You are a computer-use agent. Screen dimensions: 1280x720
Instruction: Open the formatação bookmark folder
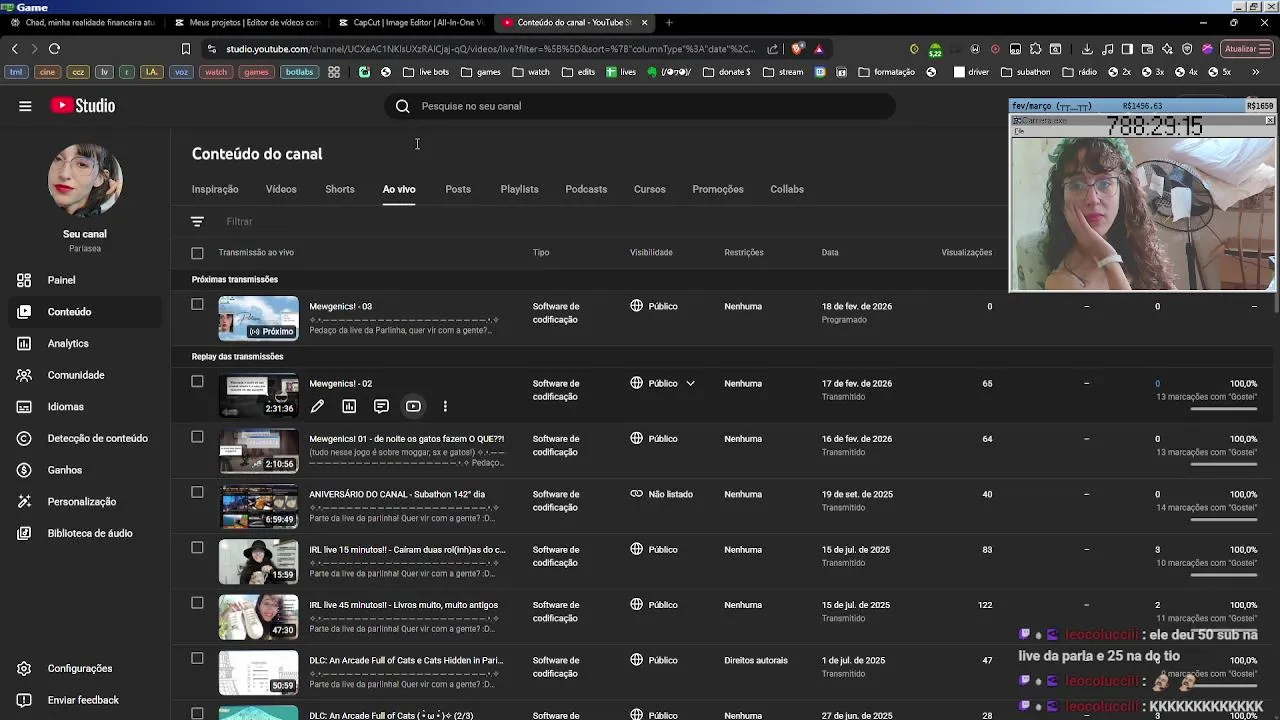(886, 72)
